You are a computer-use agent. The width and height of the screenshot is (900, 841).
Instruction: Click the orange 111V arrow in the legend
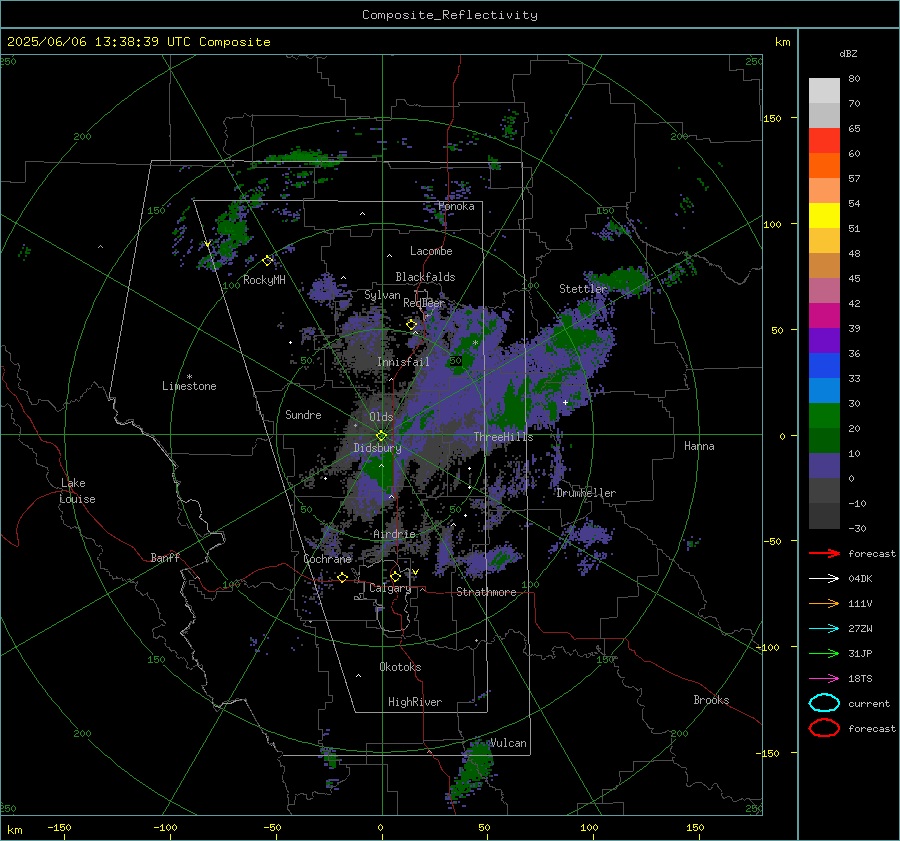(x=824, y=603)
